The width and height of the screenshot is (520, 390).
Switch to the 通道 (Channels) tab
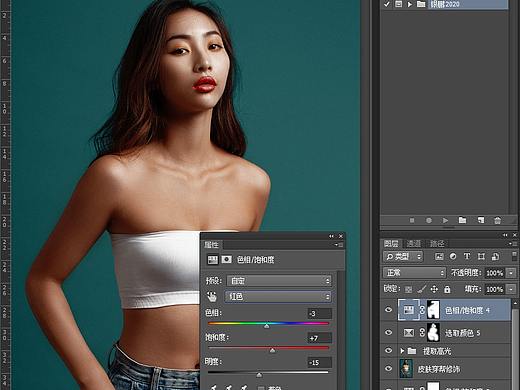click(414, 244)
